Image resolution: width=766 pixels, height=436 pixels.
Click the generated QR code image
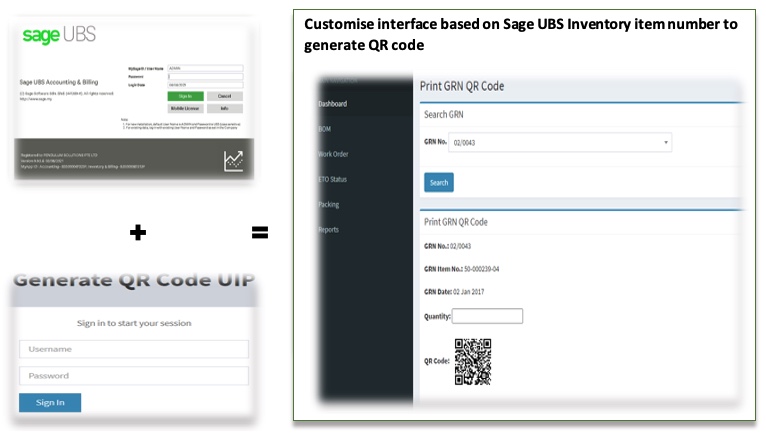coord(473,362)
